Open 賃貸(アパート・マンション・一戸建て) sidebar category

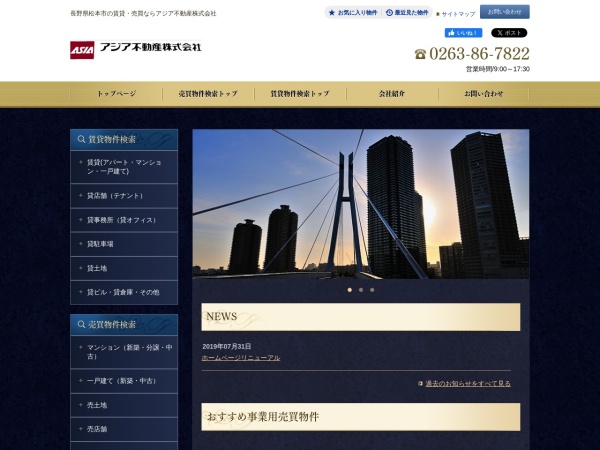pos(124,166)
